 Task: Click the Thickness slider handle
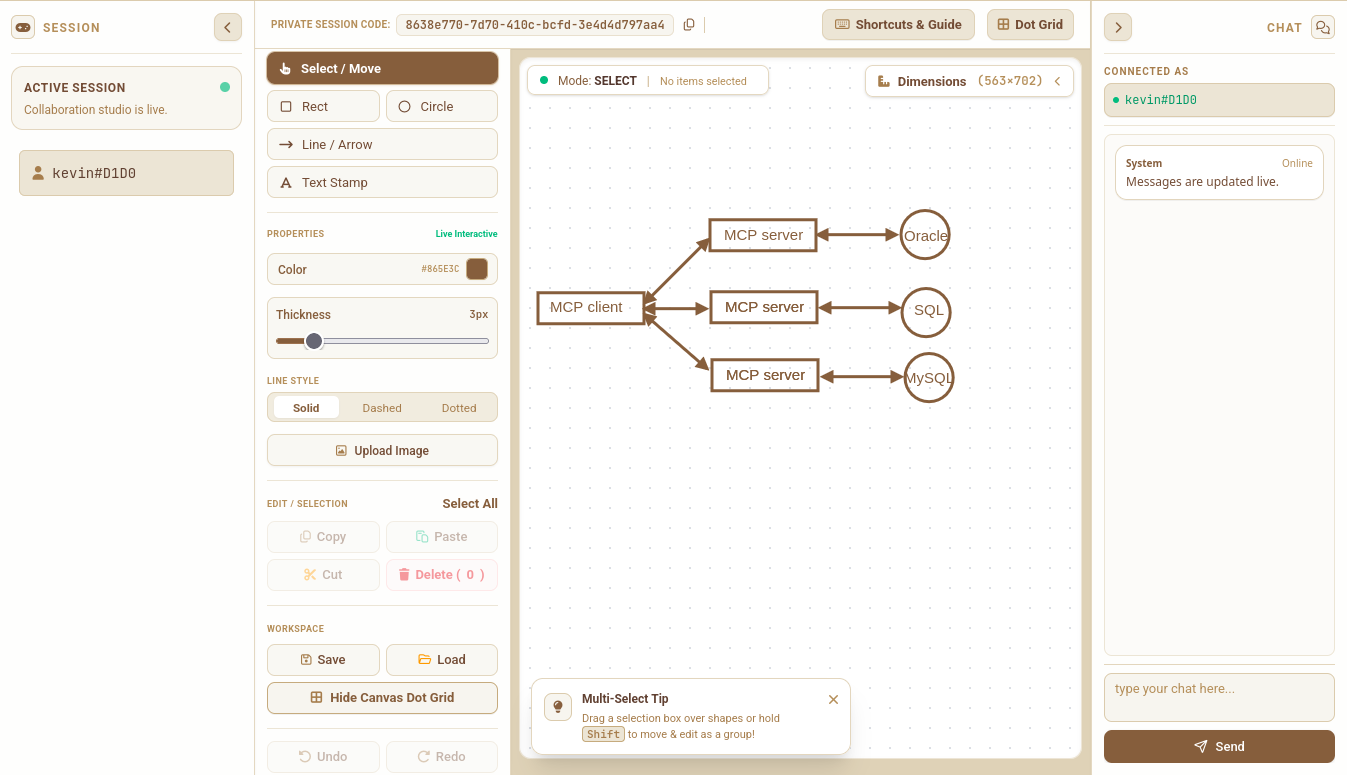[314, 341]
